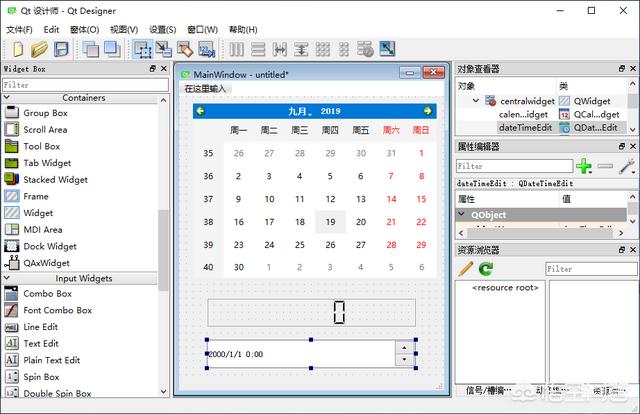640x414 pixels.
Task: Open the month selector 九月 in calendar
Action: click(298, 111)
